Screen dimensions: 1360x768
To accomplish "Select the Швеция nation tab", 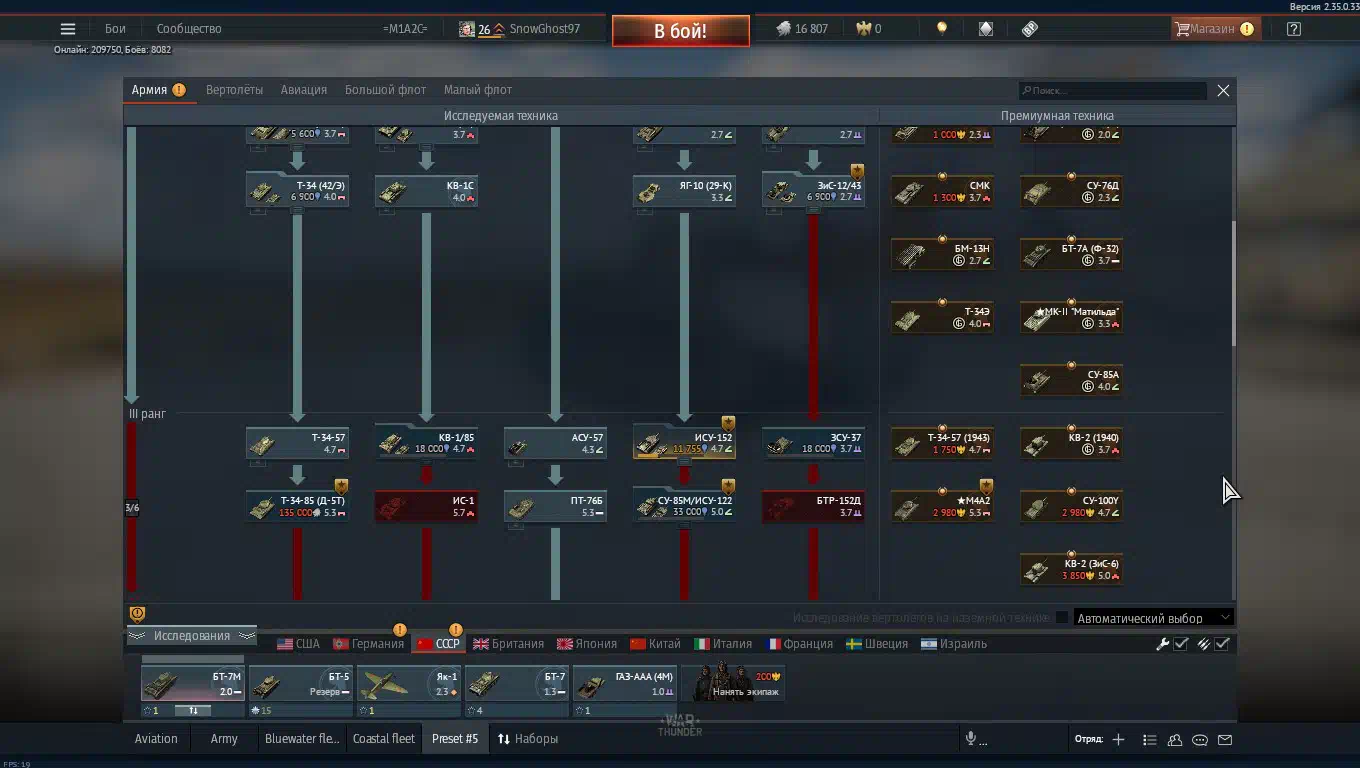I will (x=877, y=644).
